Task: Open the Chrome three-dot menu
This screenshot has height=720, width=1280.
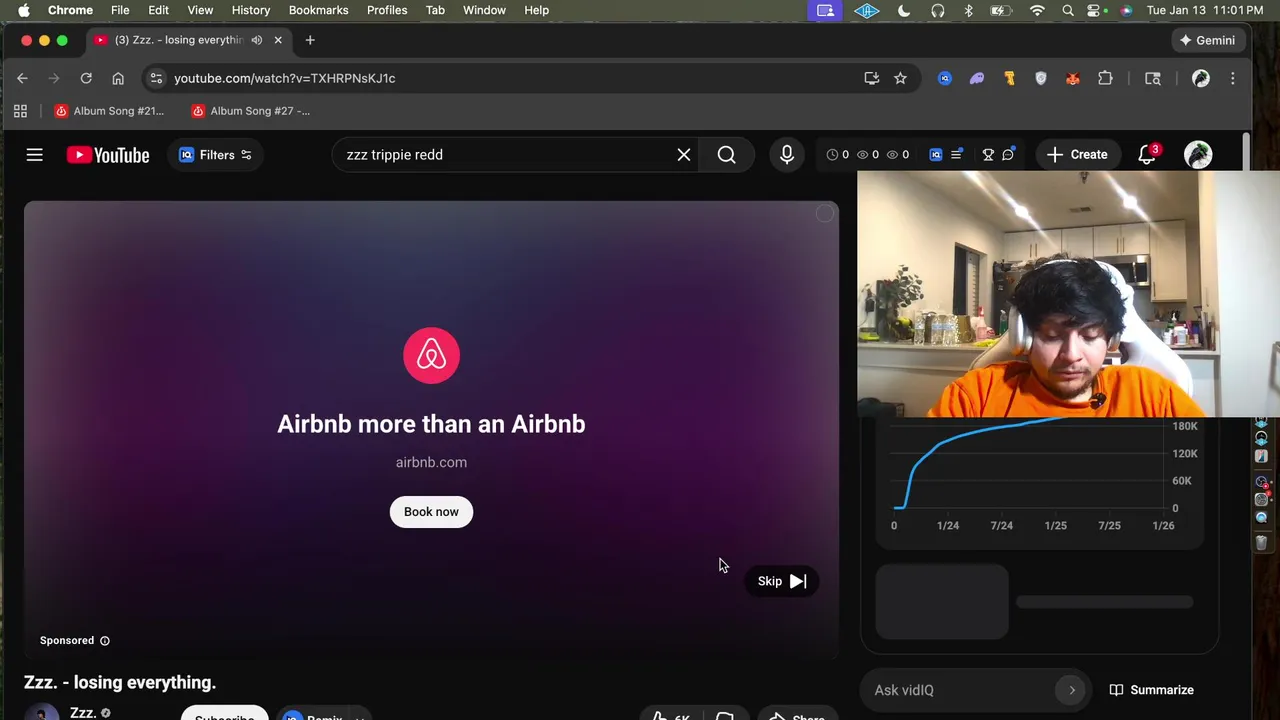Action: tap(1233, 78)
